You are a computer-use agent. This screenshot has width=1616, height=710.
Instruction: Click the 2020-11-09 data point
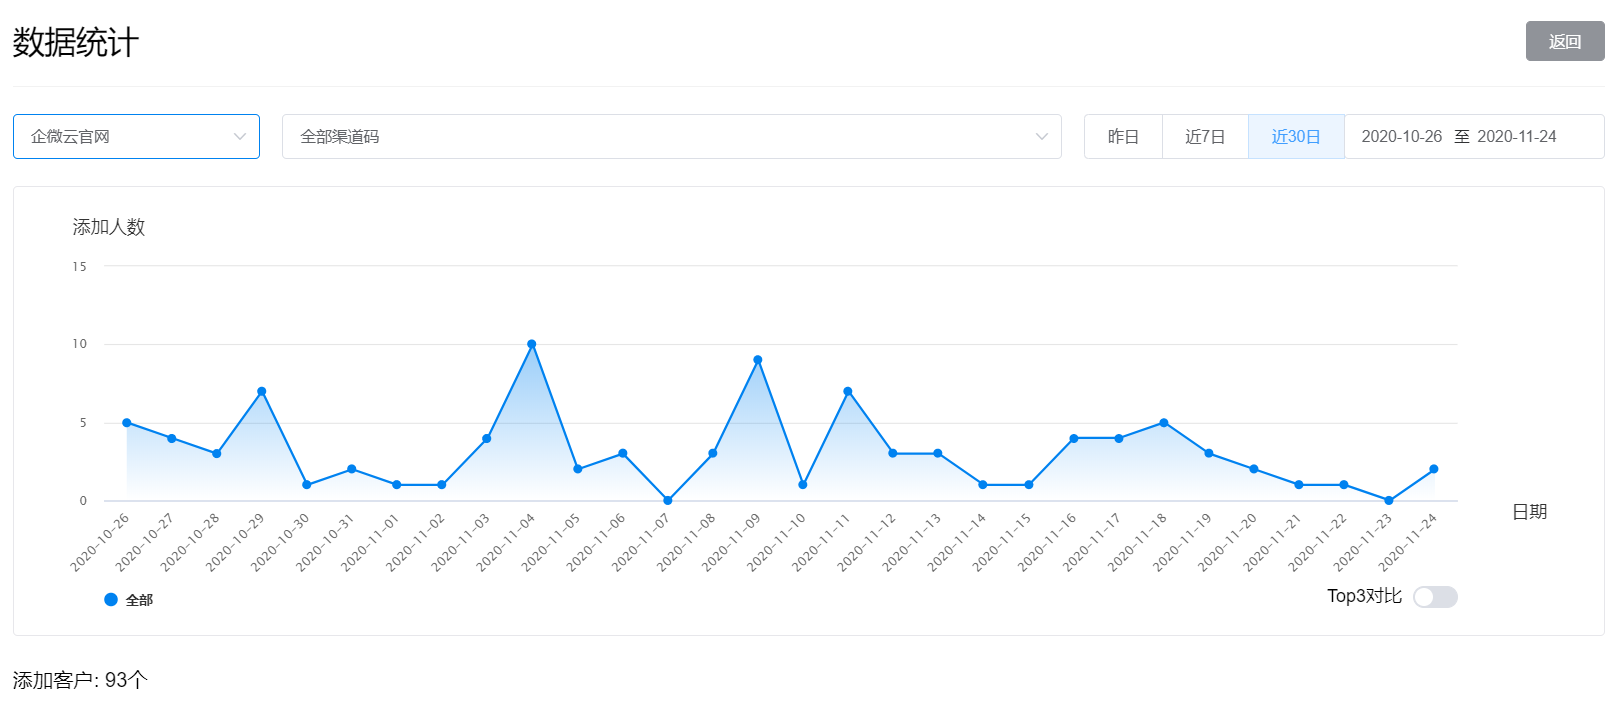[x=758, y=360]
